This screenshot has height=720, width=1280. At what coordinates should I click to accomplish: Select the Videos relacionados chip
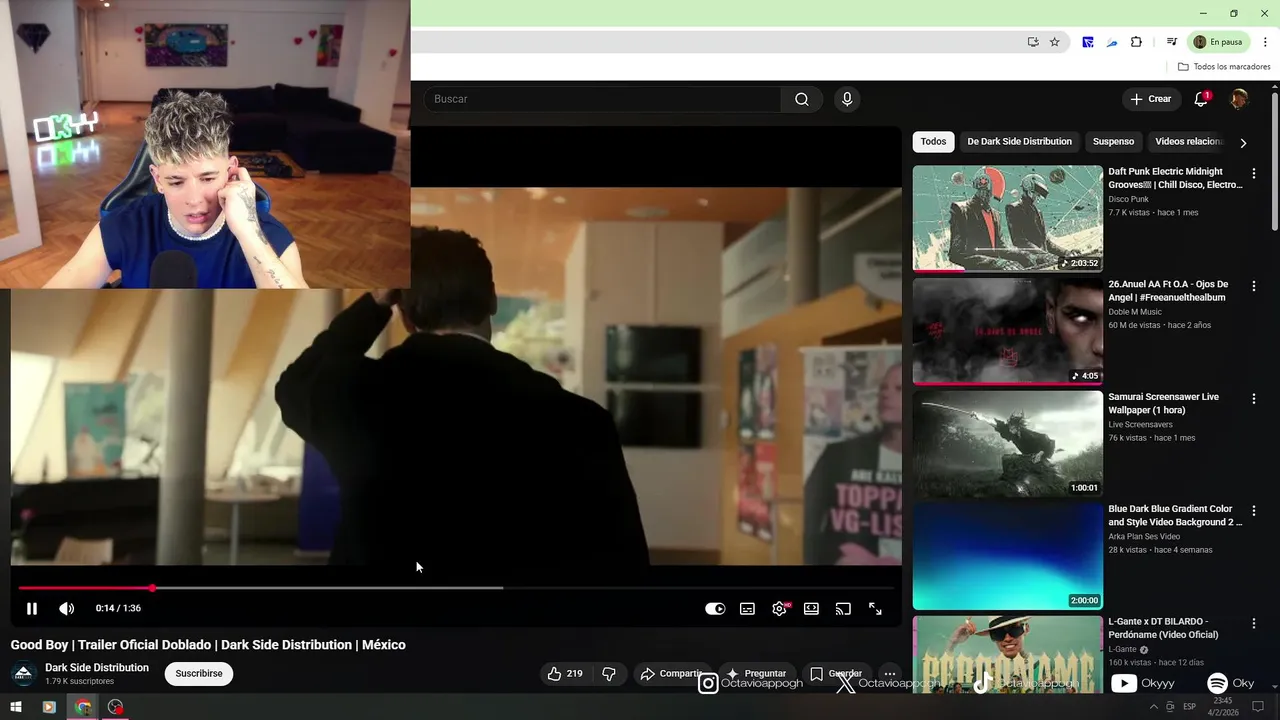1189,142
